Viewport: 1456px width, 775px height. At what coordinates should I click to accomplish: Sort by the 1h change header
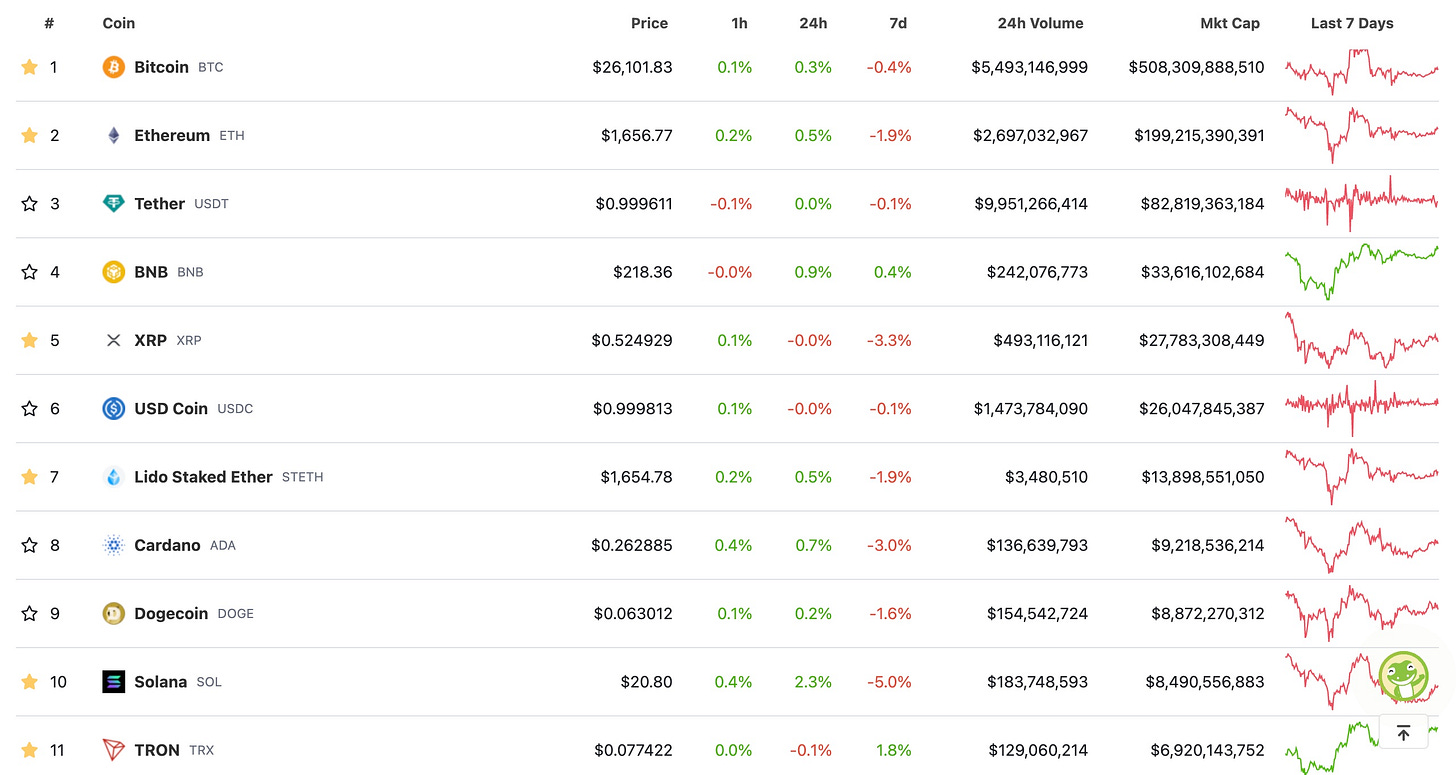click(739, 23)
